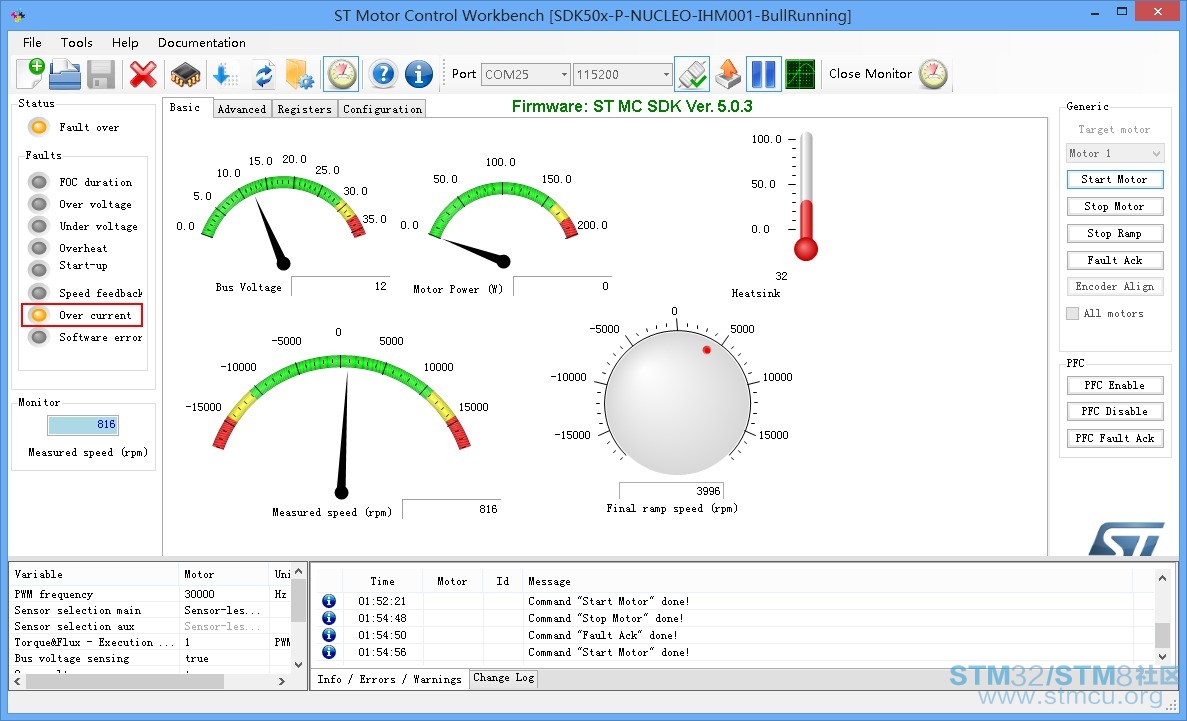Click the message log scroll down arrow
The height and width of the screenshot is (721, 1187).
point(1162,656)
